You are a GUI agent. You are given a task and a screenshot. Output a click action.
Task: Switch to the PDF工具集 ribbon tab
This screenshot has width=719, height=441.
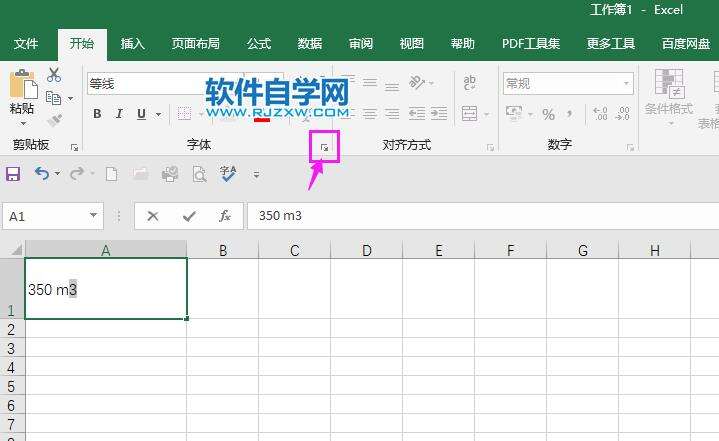[531, 44]
